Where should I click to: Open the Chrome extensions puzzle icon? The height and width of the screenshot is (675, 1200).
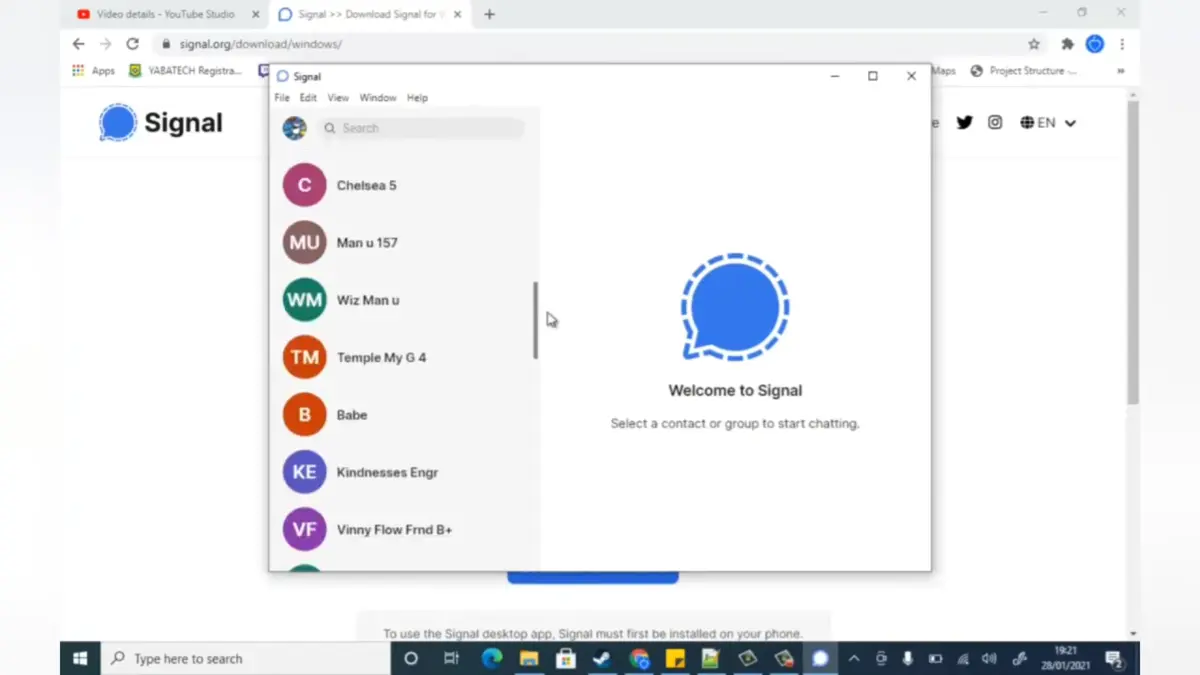click(x=1067, y=44)
